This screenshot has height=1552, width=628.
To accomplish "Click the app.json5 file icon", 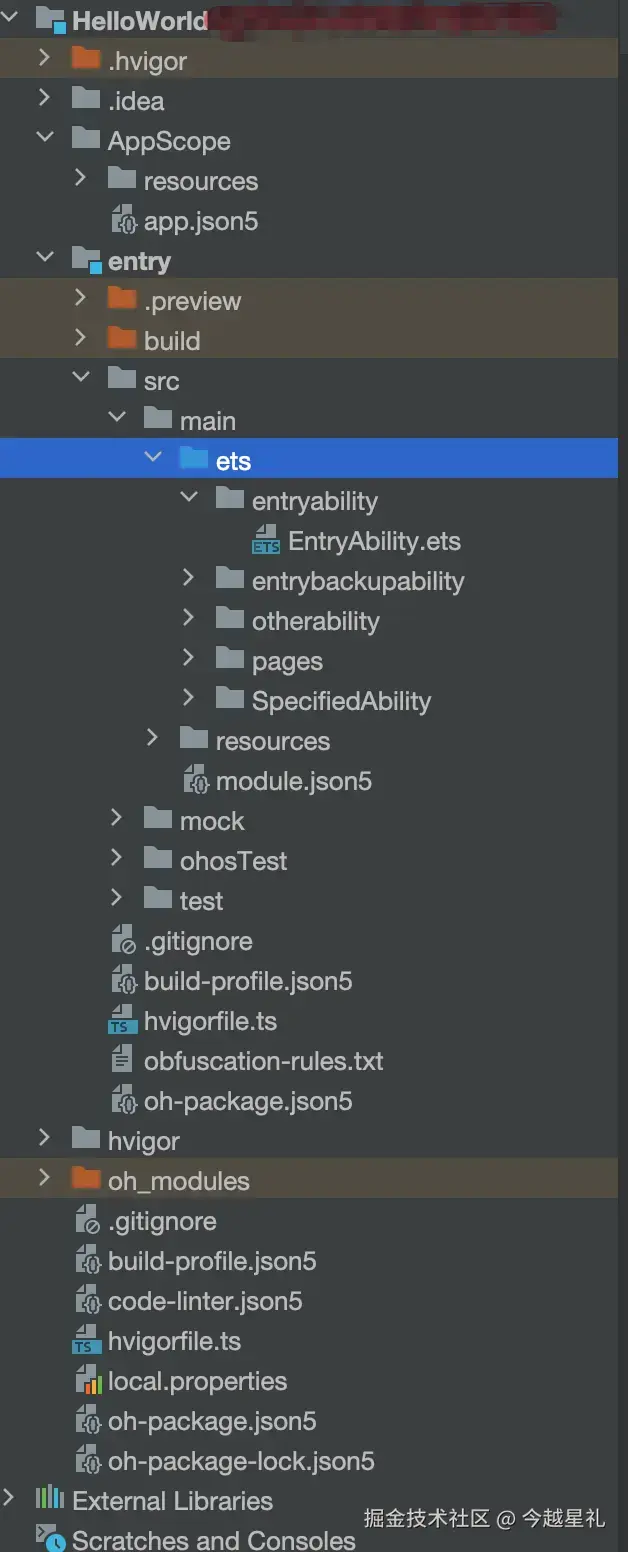I will tap(123, 221).
